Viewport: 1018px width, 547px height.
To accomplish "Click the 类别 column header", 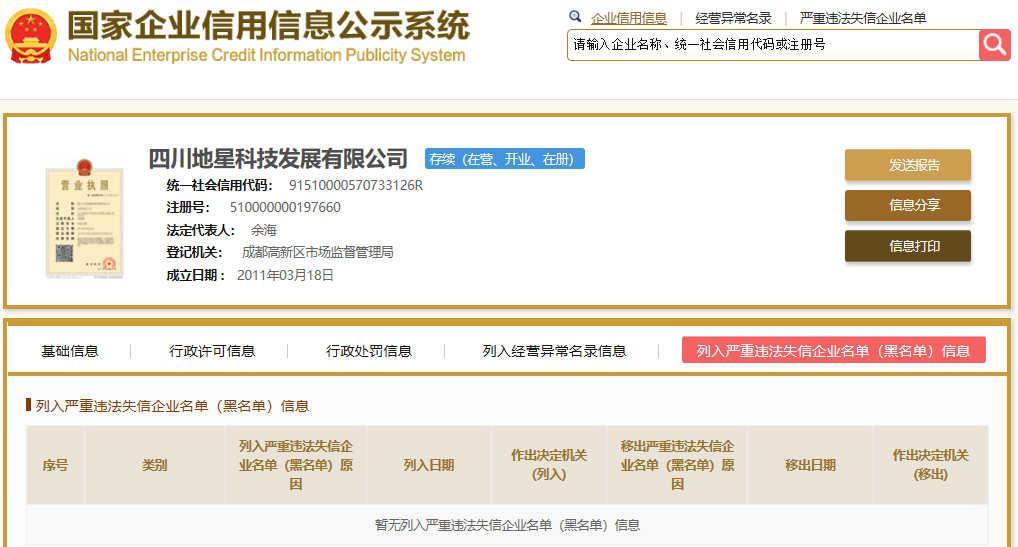I will [155, 465].
